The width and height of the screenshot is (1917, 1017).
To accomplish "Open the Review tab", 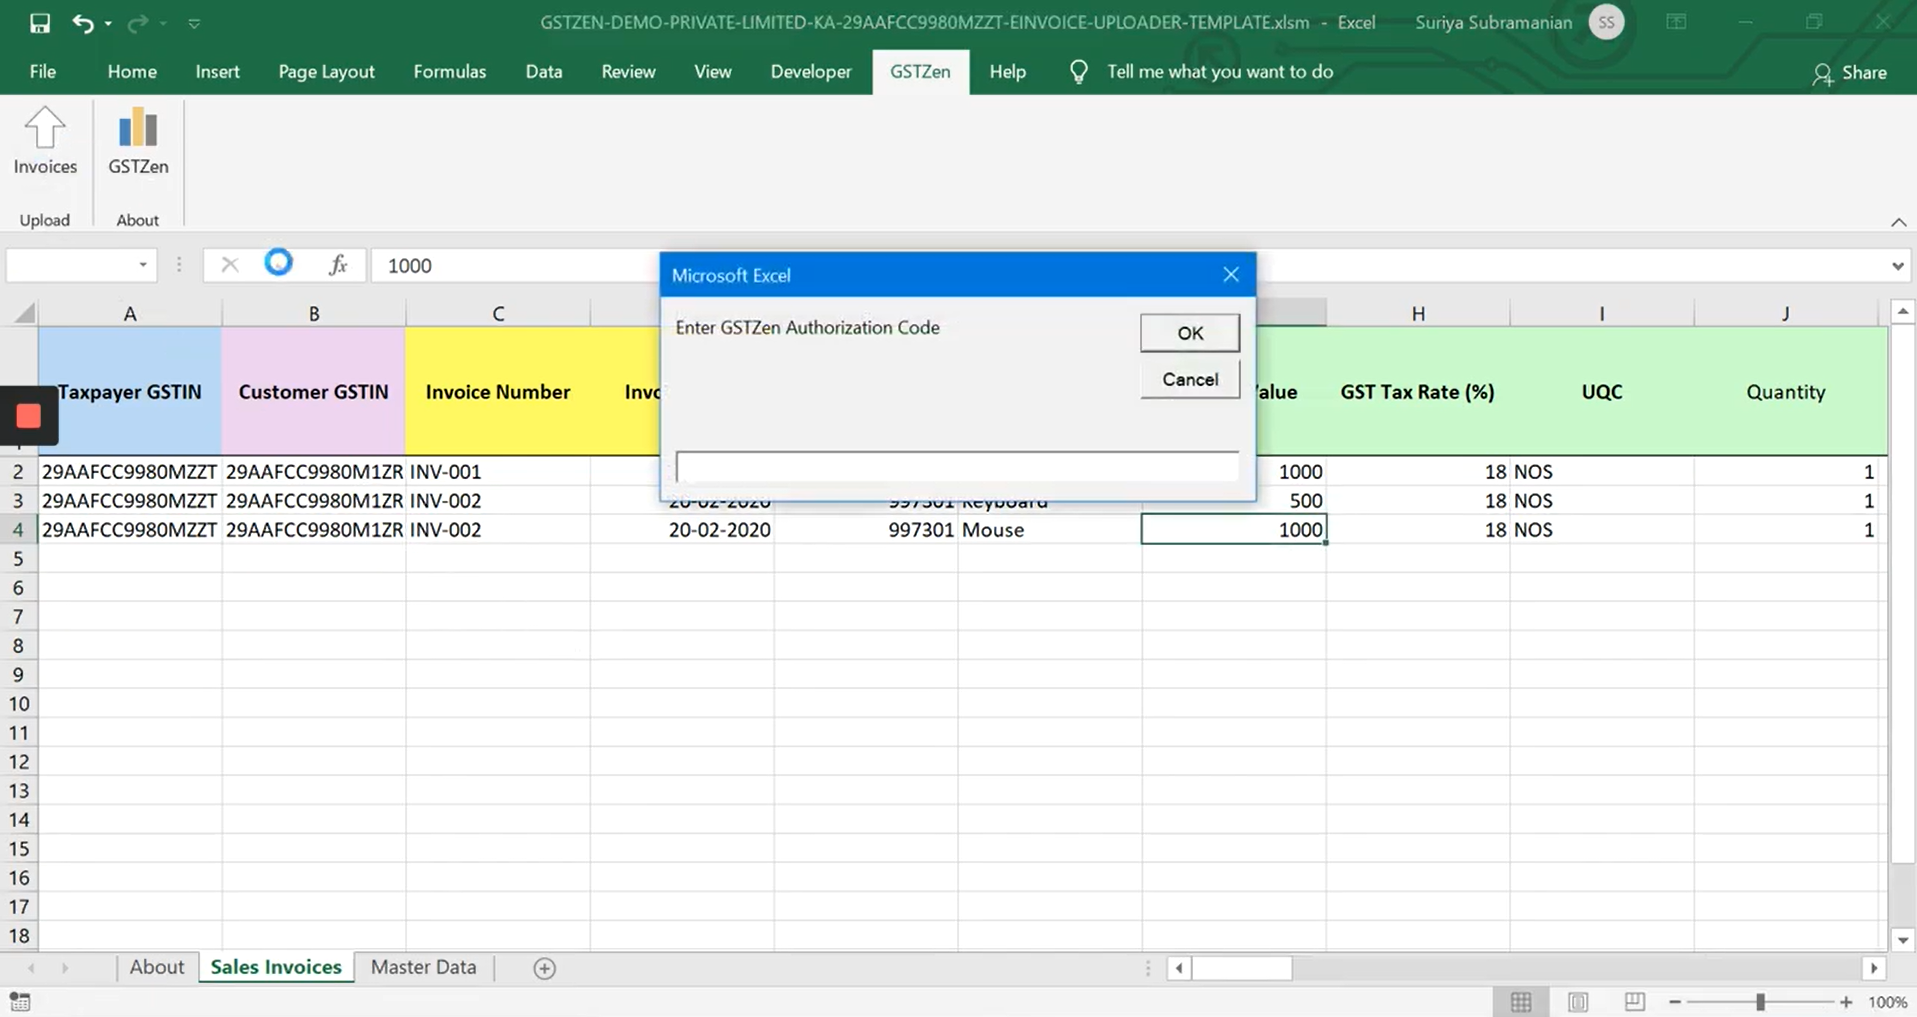I will 628,72.
